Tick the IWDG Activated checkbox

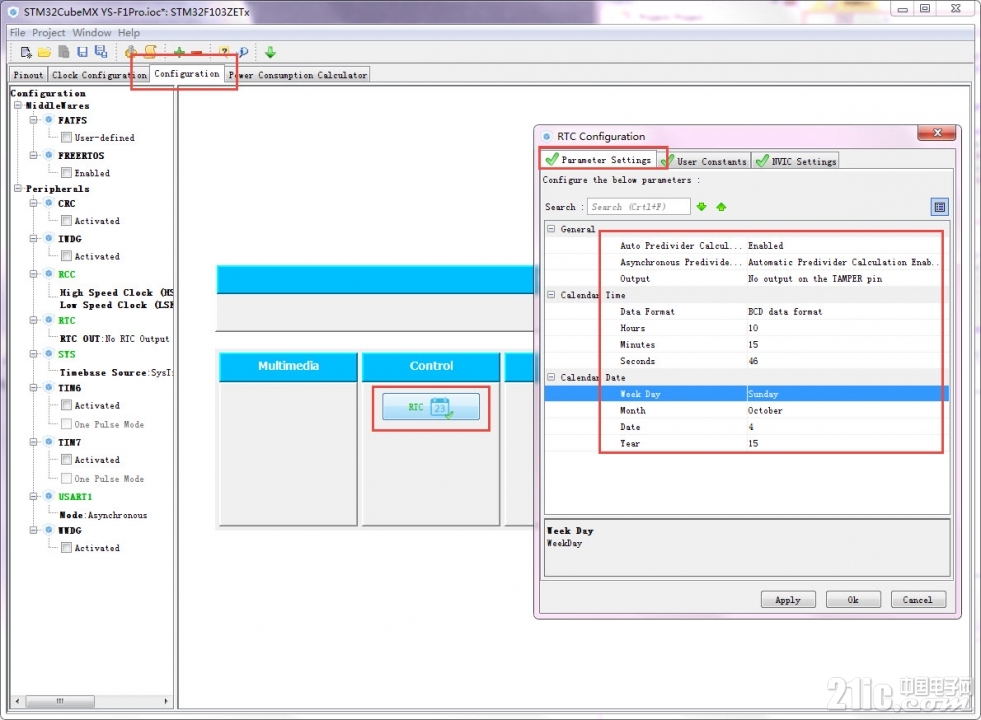click(66, 256)
